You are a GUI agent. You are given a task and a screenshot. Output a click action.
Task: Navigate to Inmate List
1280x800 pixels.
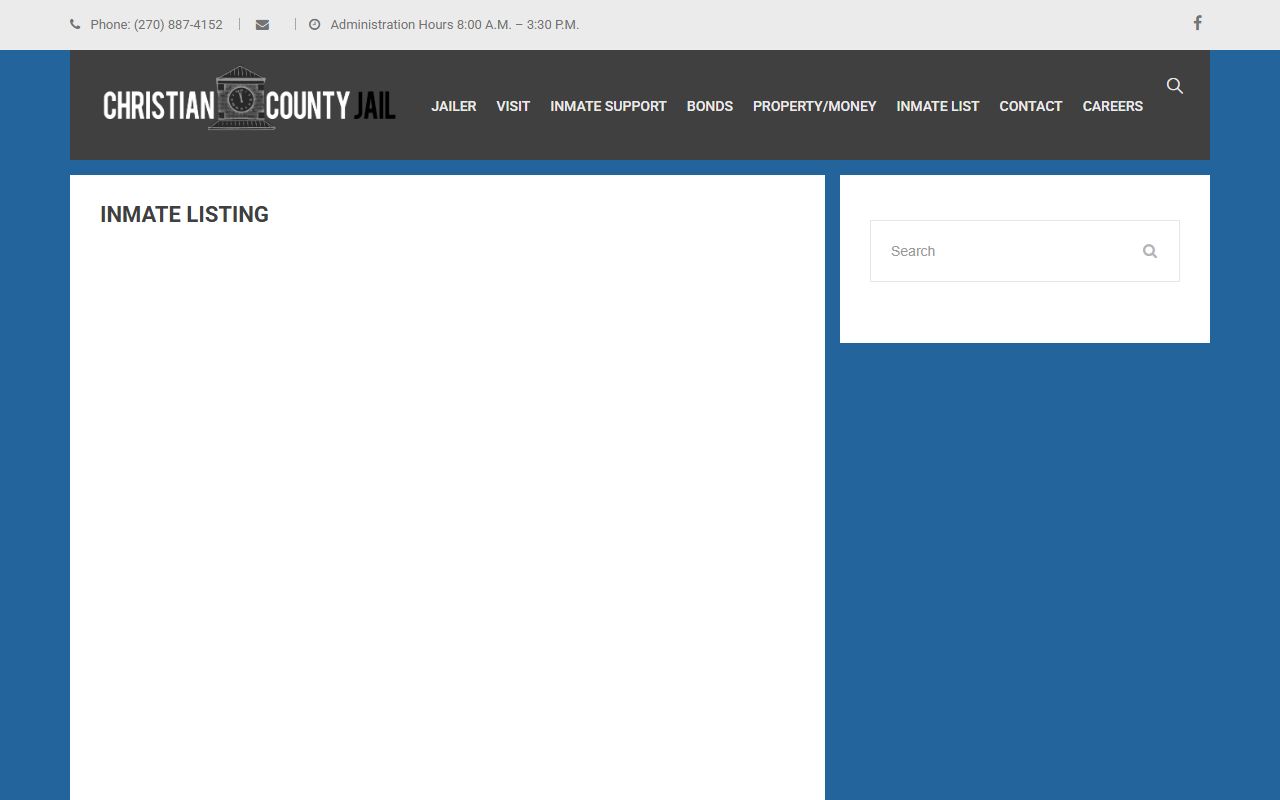[x=937, y=106]
